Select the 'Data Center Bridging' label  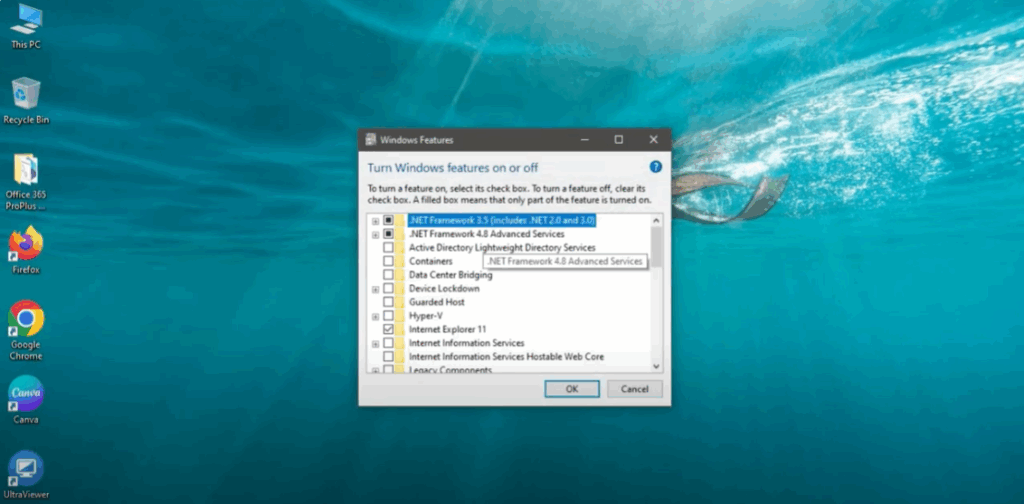pos(451,275)
